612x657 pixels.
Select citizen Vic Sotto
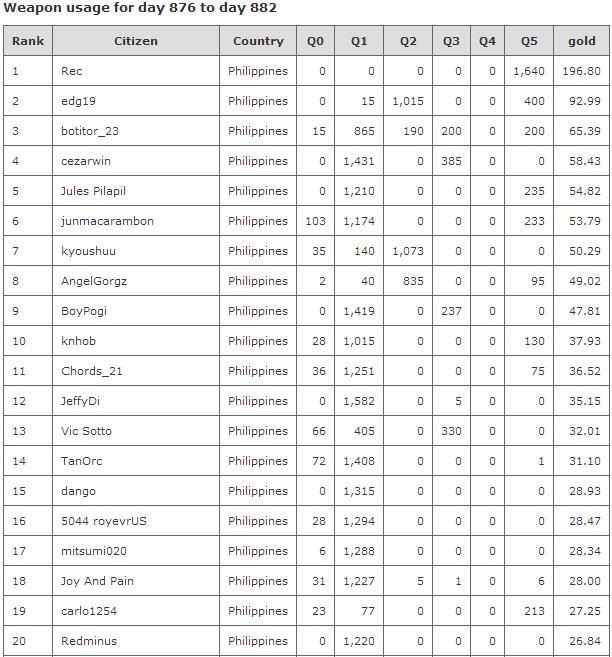[86, 431]
